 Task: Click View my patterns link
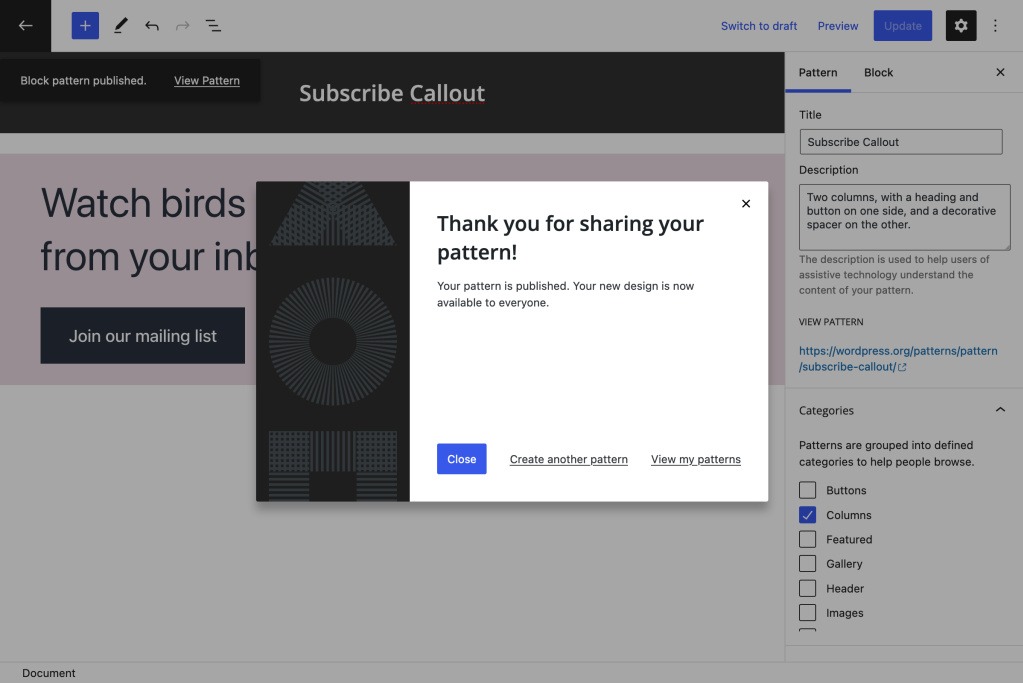(695, 459)
